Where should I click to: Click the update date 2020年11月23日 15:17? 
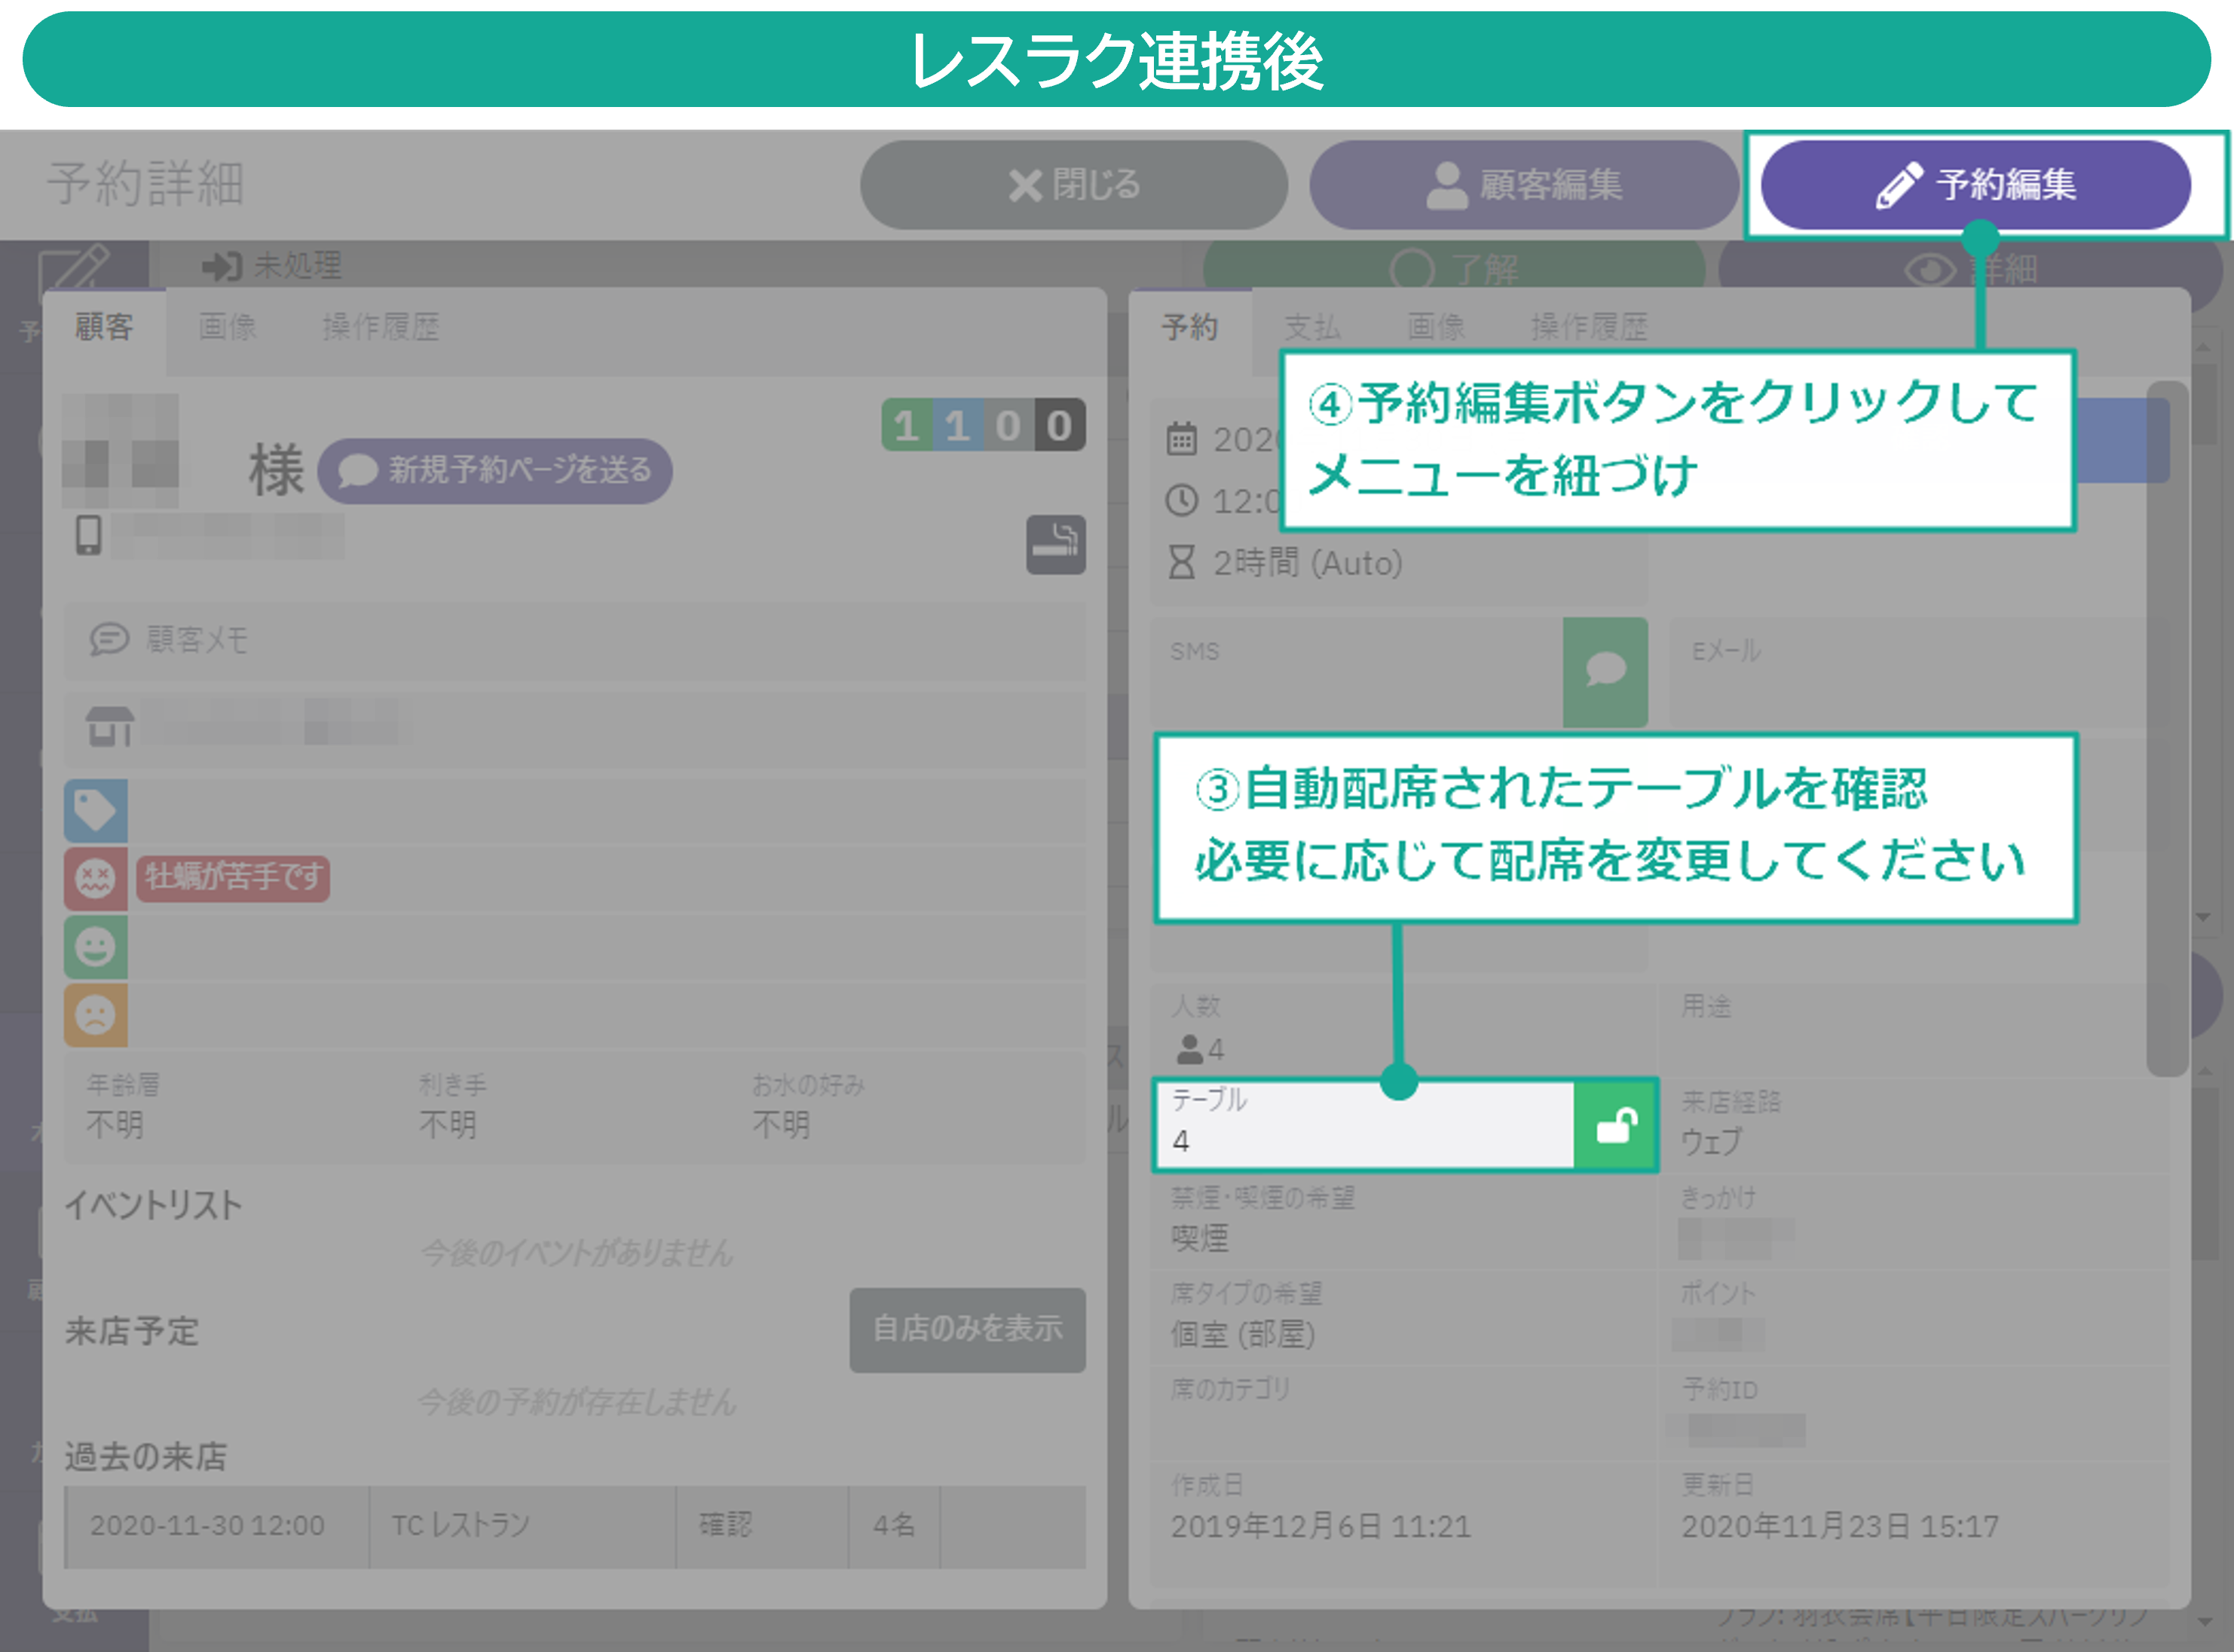[1840, 1527]
